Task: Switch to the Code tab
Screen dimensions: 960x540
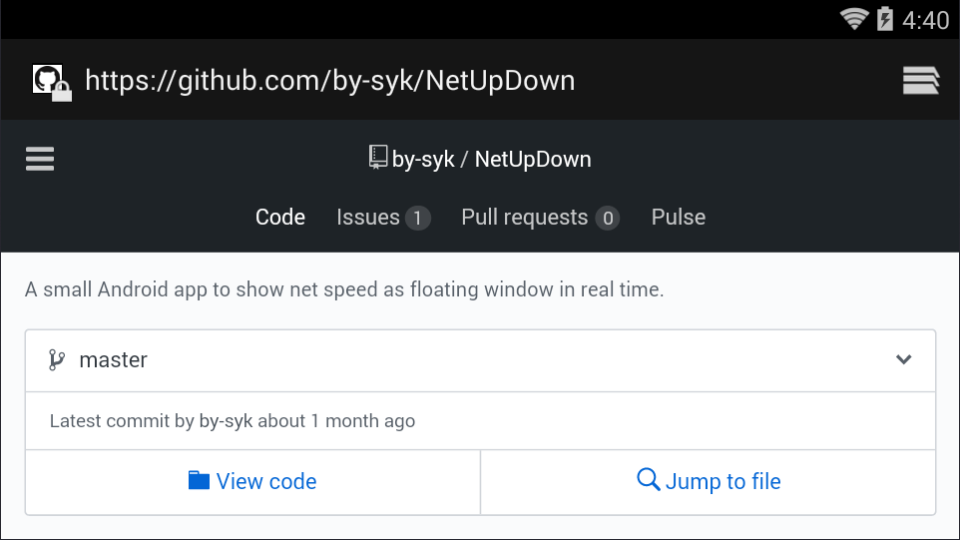Action: [280, 217]
